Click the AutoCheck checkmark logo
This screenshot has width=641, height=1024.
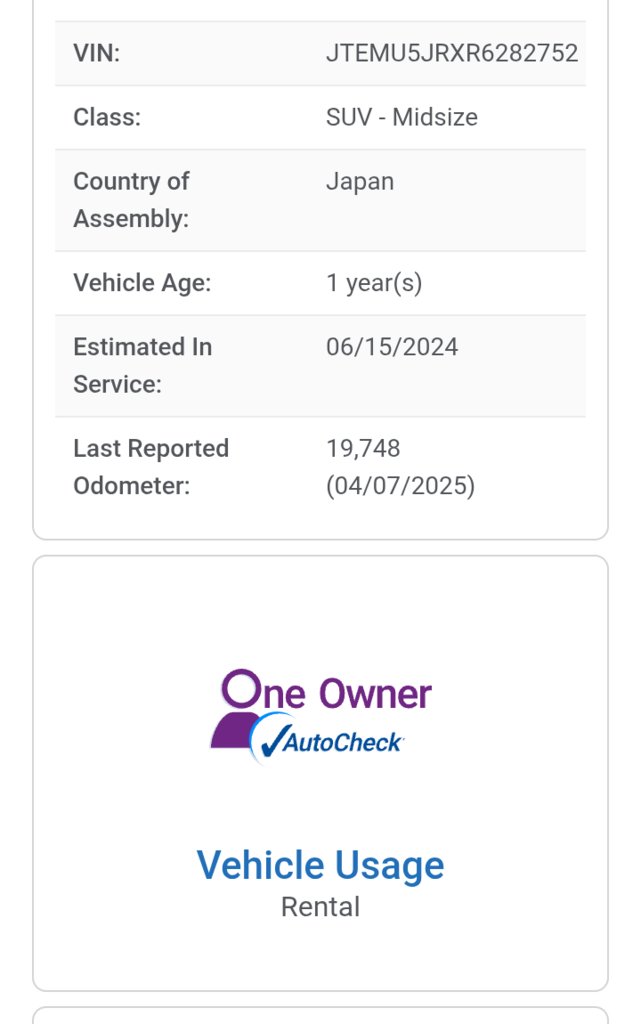click(326, 739)
